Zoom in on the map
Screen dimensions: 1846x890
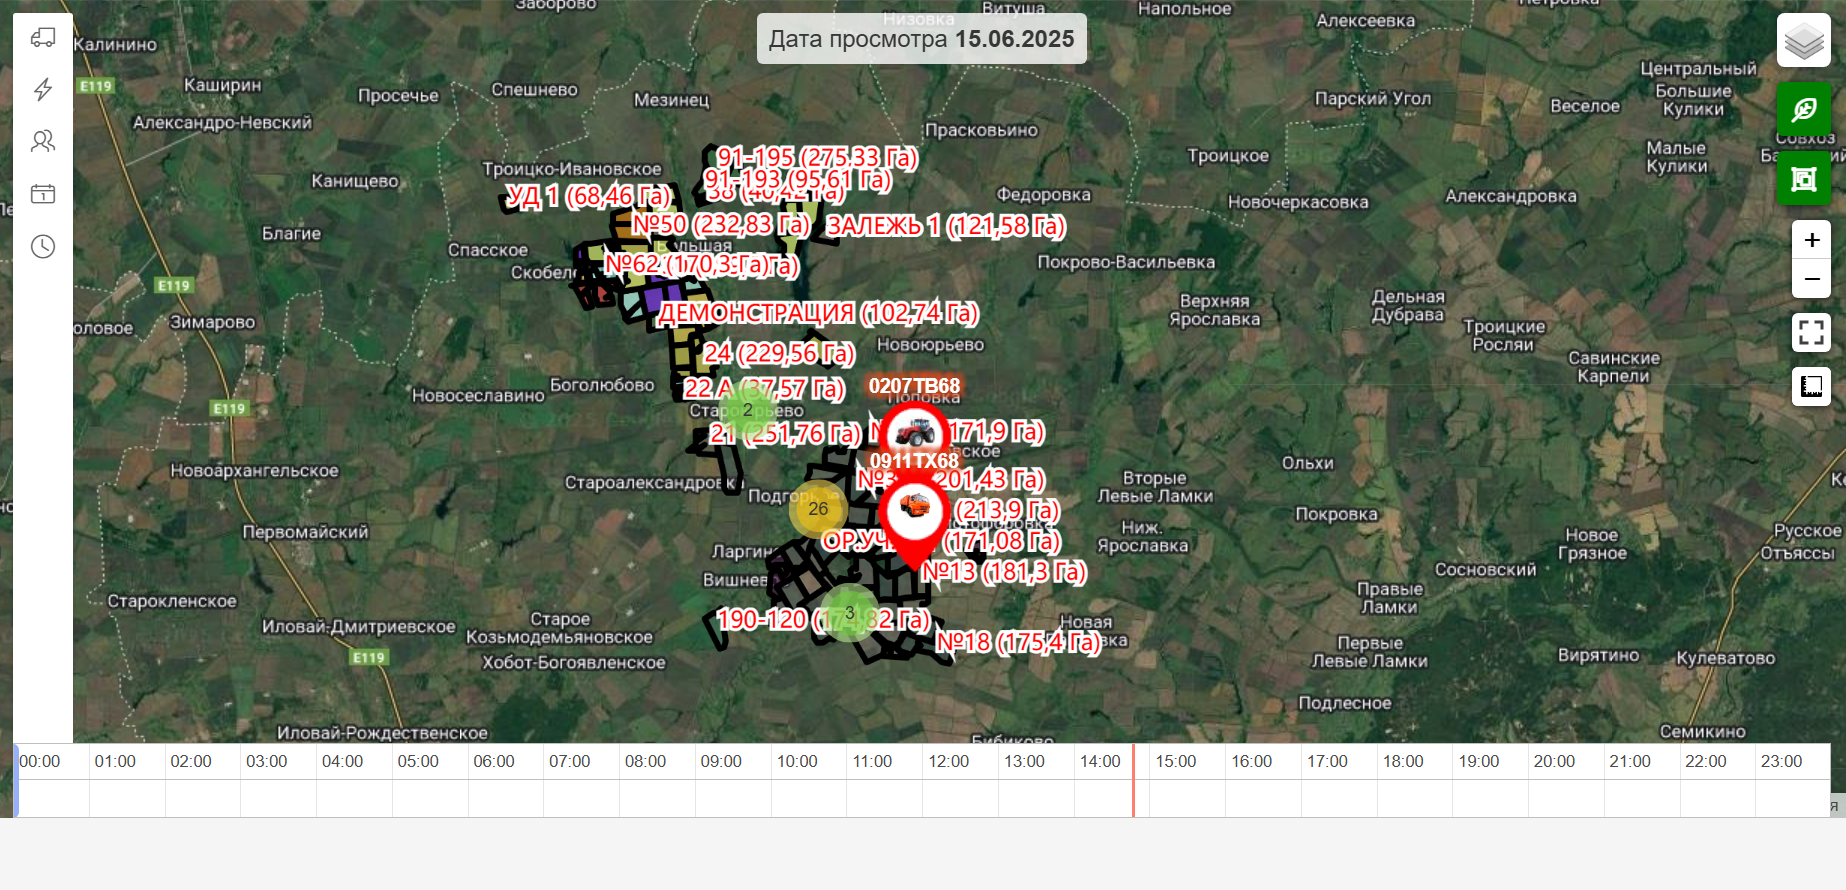pyautogui.click(x=1811, y=240)
